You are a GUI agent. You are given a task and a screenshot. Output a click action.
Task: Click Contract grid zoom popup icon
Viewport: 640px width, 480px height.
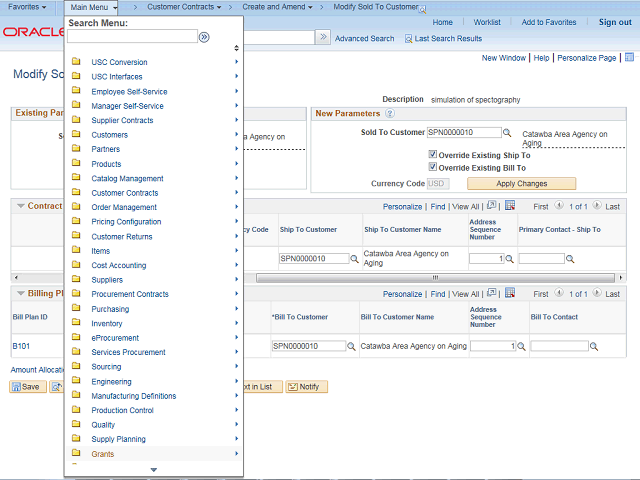(x=491, y=205)
